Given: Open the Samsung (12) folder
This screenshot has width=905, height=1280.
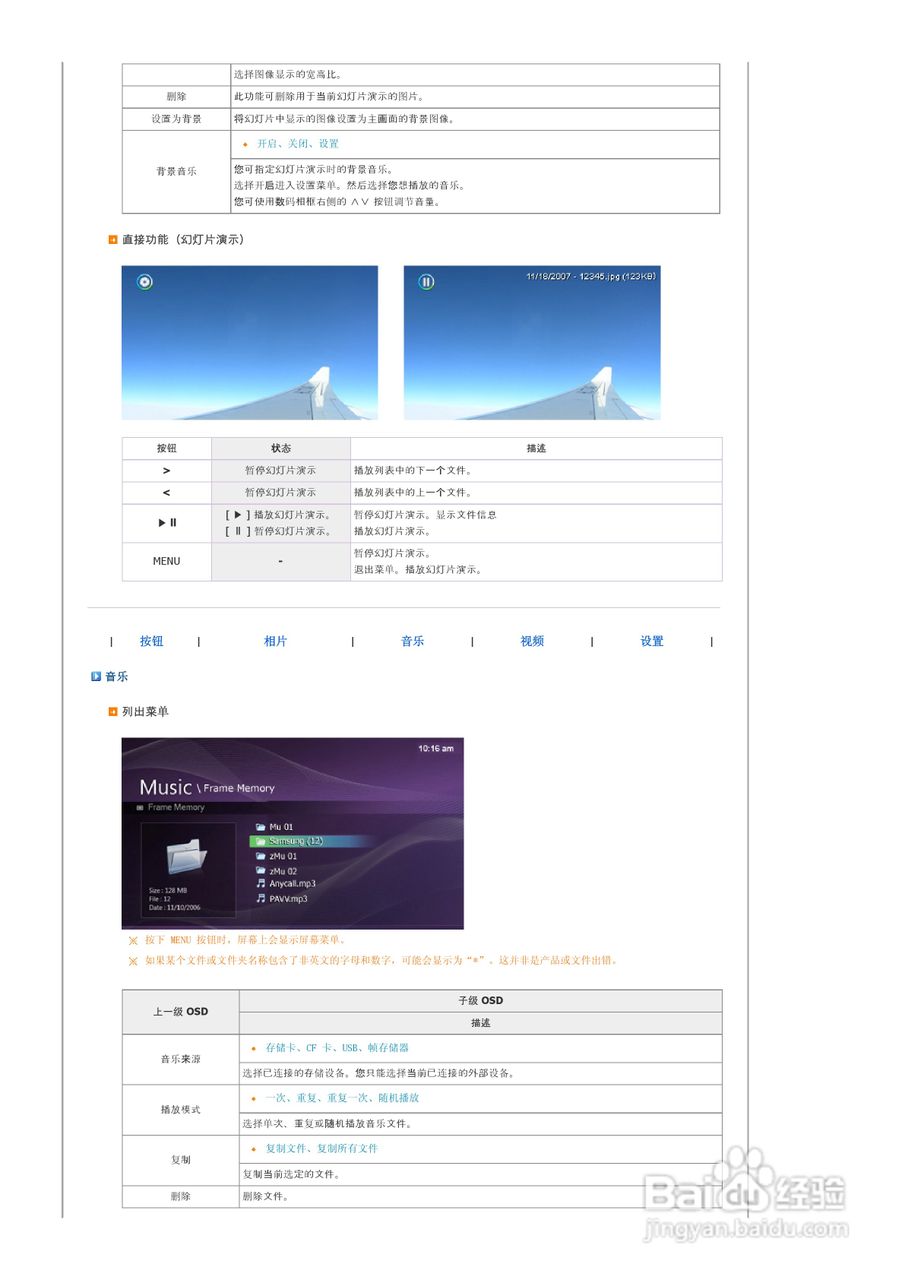Looking at the screenshot, I should tap(298, 841).
